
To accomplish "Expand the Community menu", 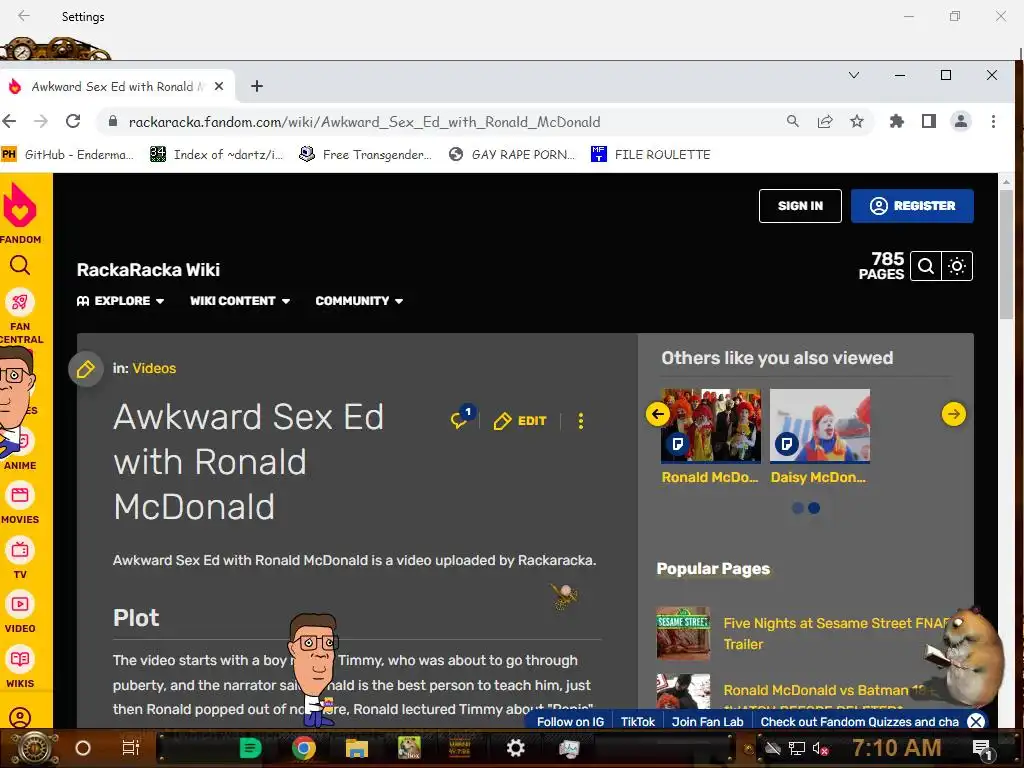I will point(359,301).
